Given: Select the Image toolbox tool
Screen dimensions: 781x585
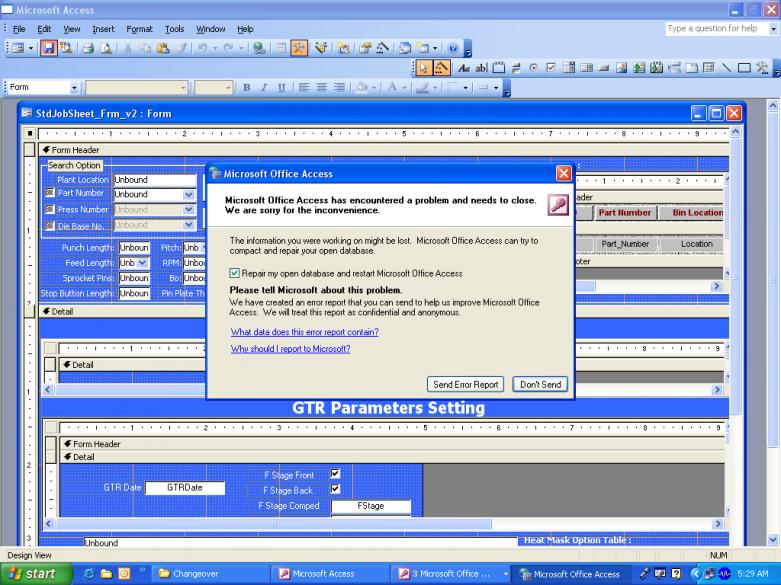Looking at the screenshot, I should tap(621, 68).
